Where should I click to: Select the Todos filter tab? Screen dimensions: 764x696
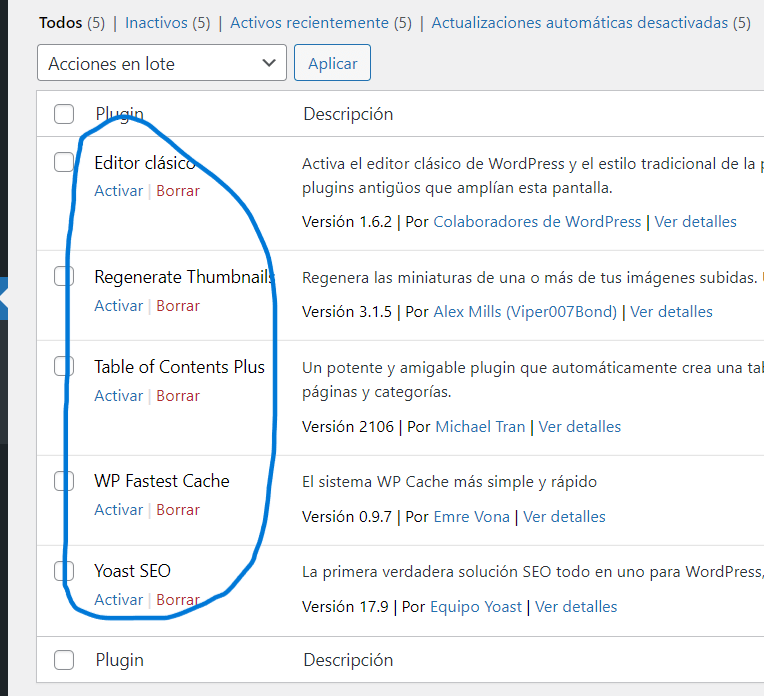pos(61,23)
